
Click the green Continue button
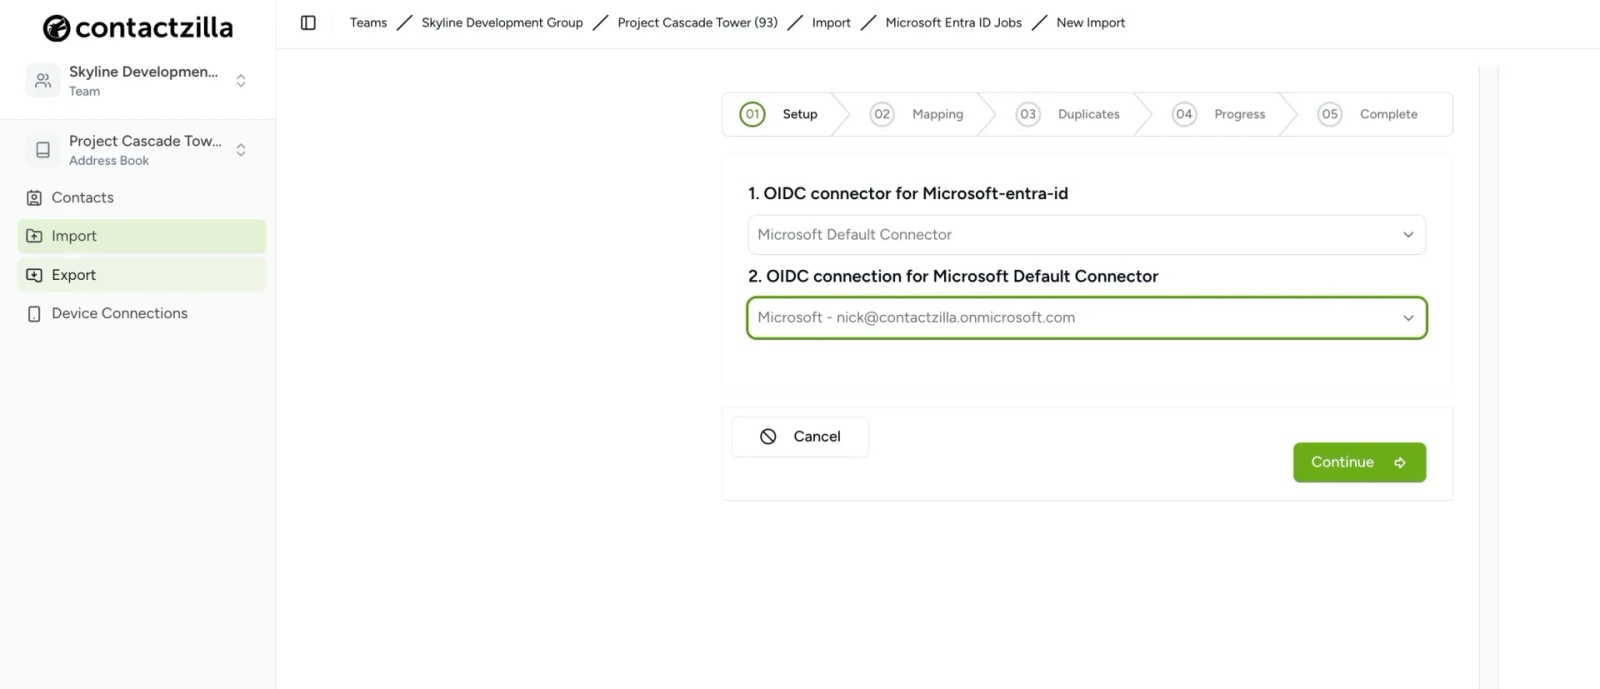[1359, 463]
